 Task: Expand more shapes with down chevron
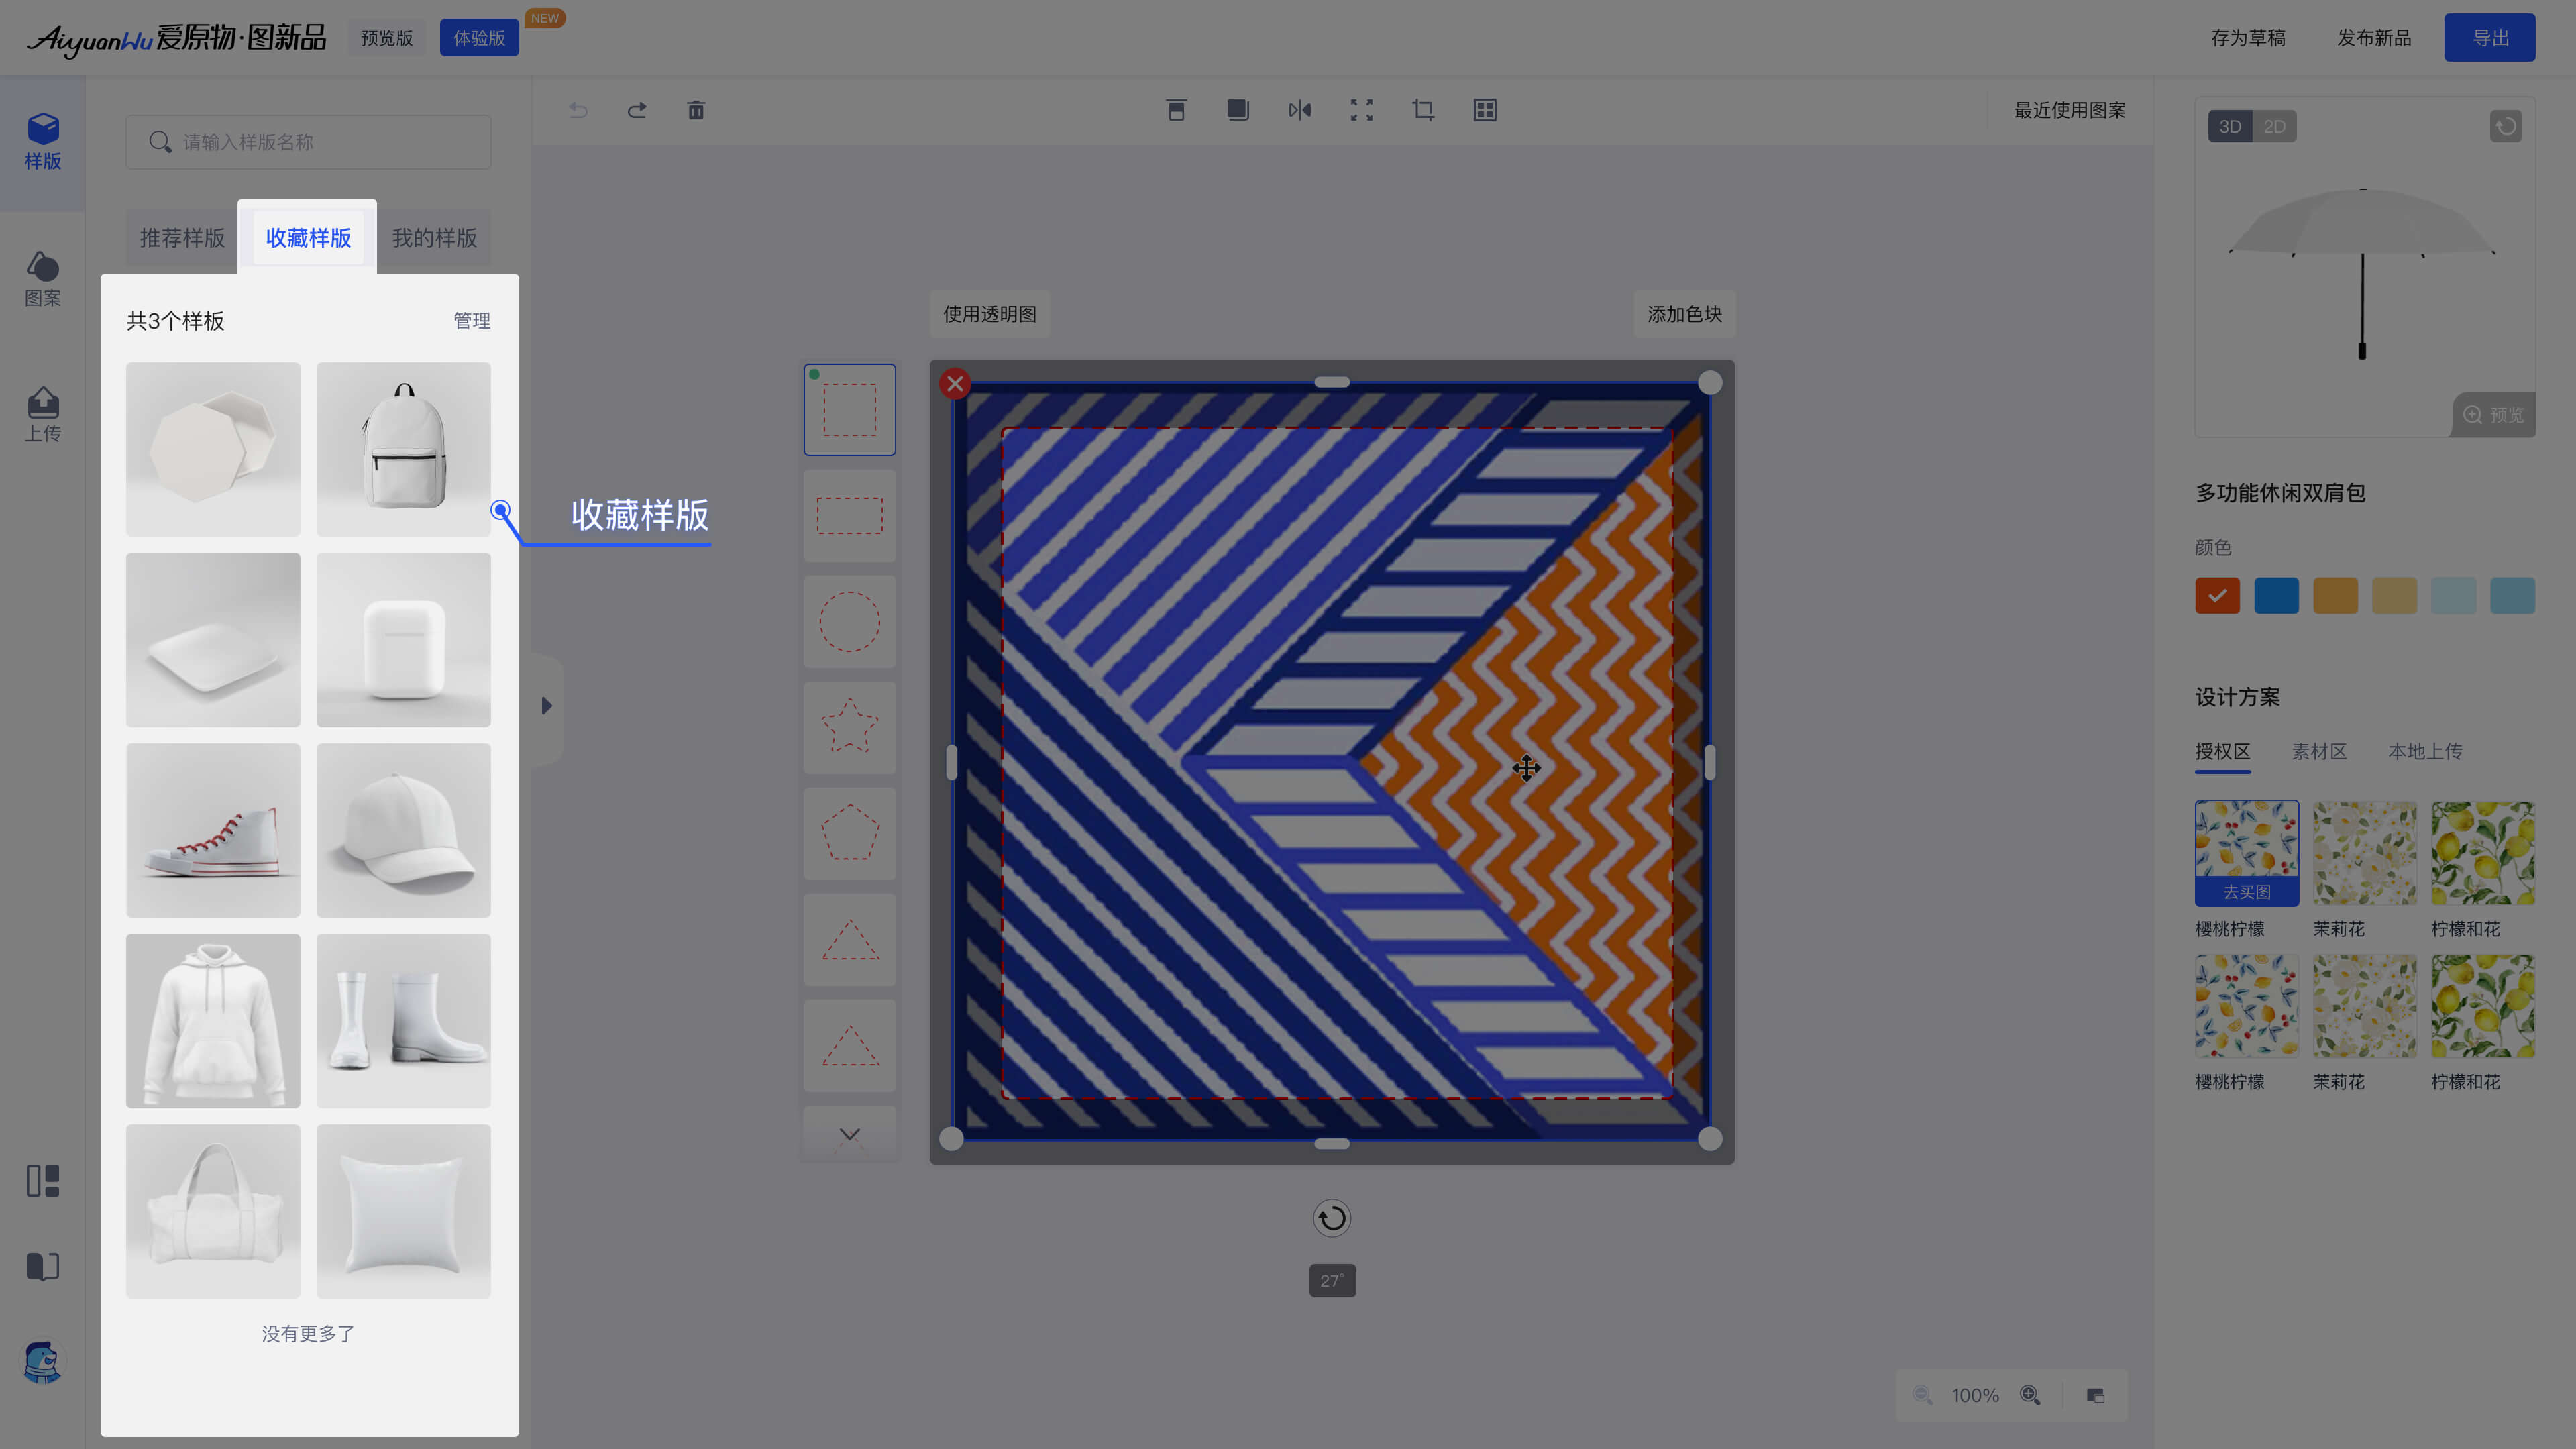[x=849, y=1134]
